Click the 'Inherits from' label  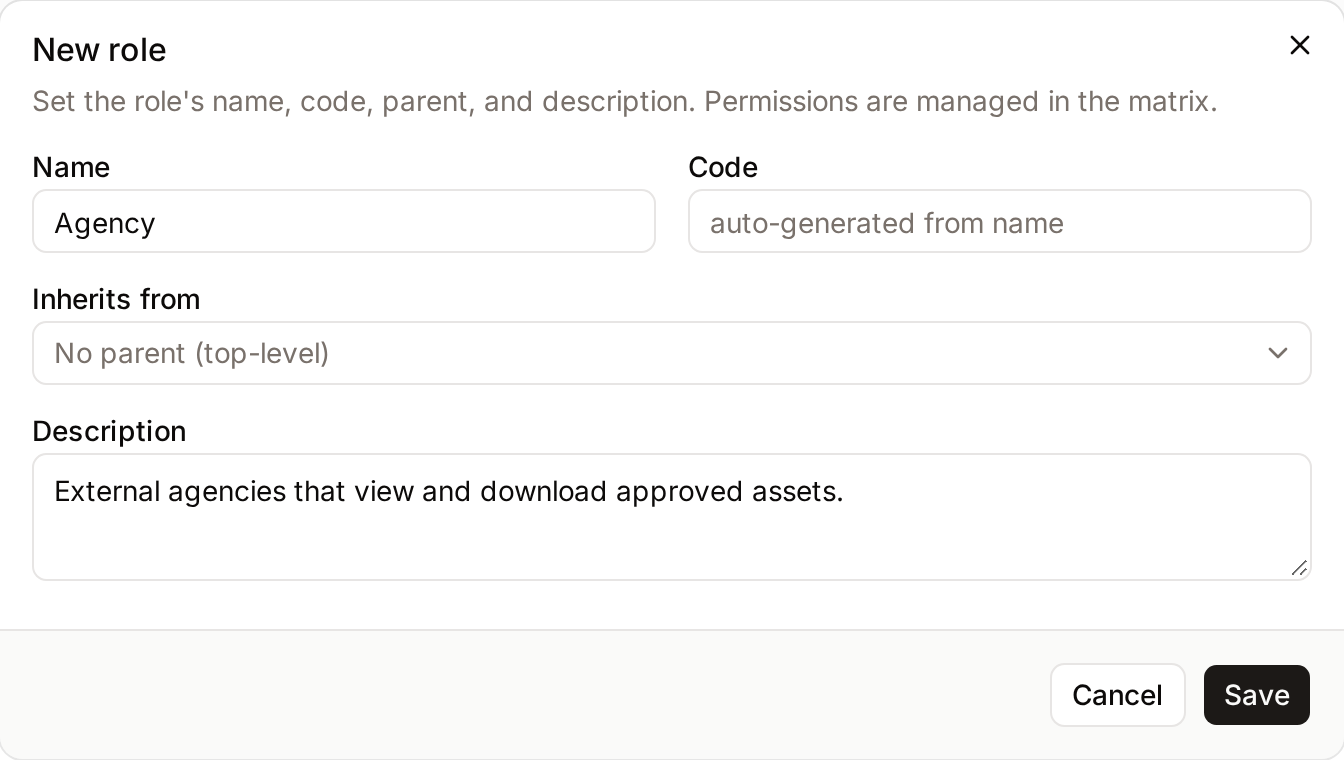click(116, 299)
